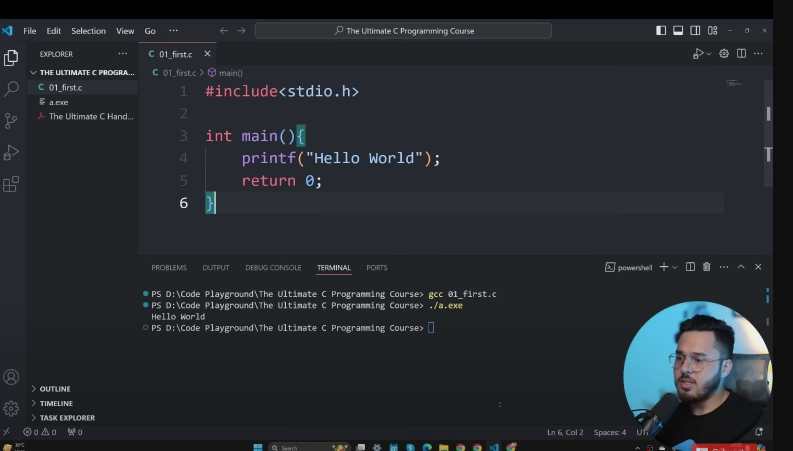Screen dimensions: 793x451
Task: Open notifications bell in status bar
Action: tap(759, 432)
